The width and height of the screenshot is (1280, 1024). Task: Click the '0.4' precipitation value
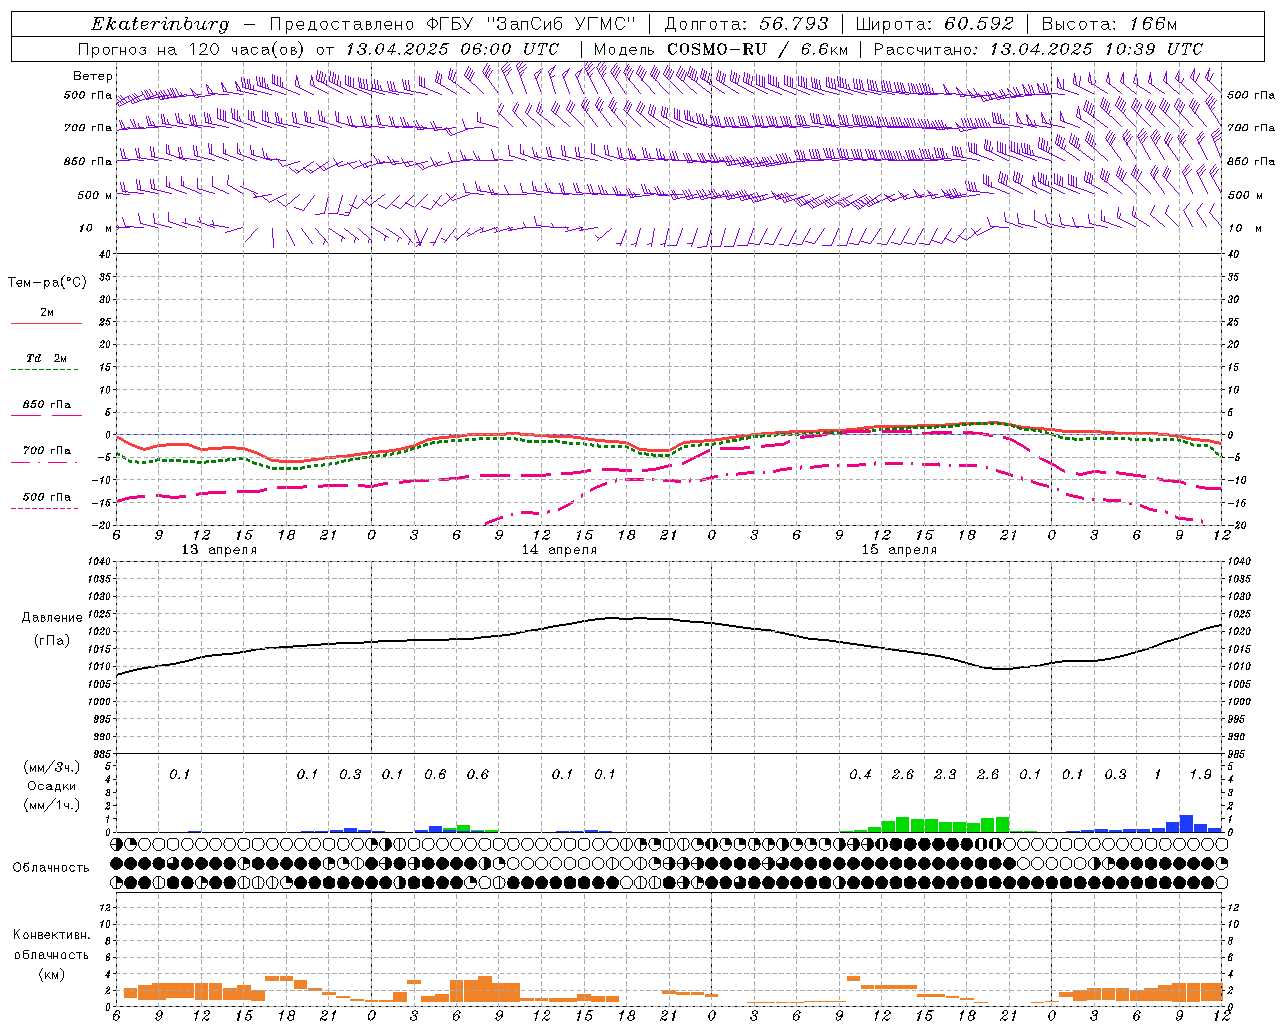click(860, 774)
